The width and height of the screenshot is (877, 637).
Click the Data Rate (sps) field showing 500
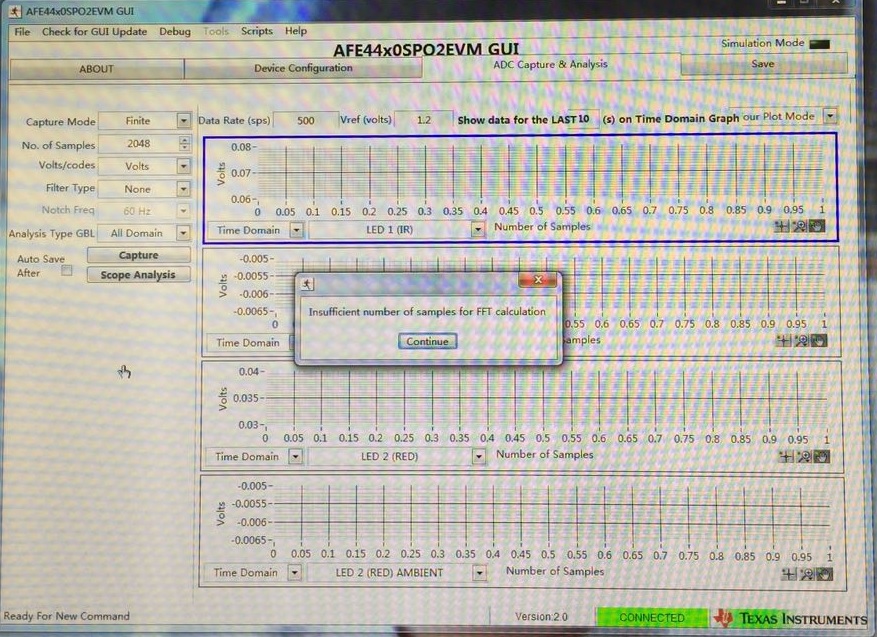click(305, 120)
